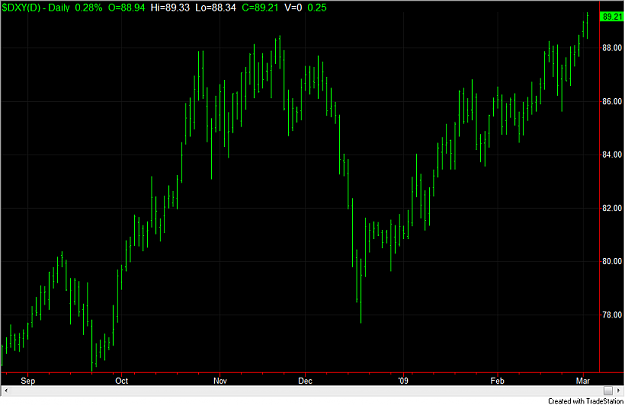Click the O=88.94 open value
This screenshot has width=625, height=405.
click(x=126, y=8)
